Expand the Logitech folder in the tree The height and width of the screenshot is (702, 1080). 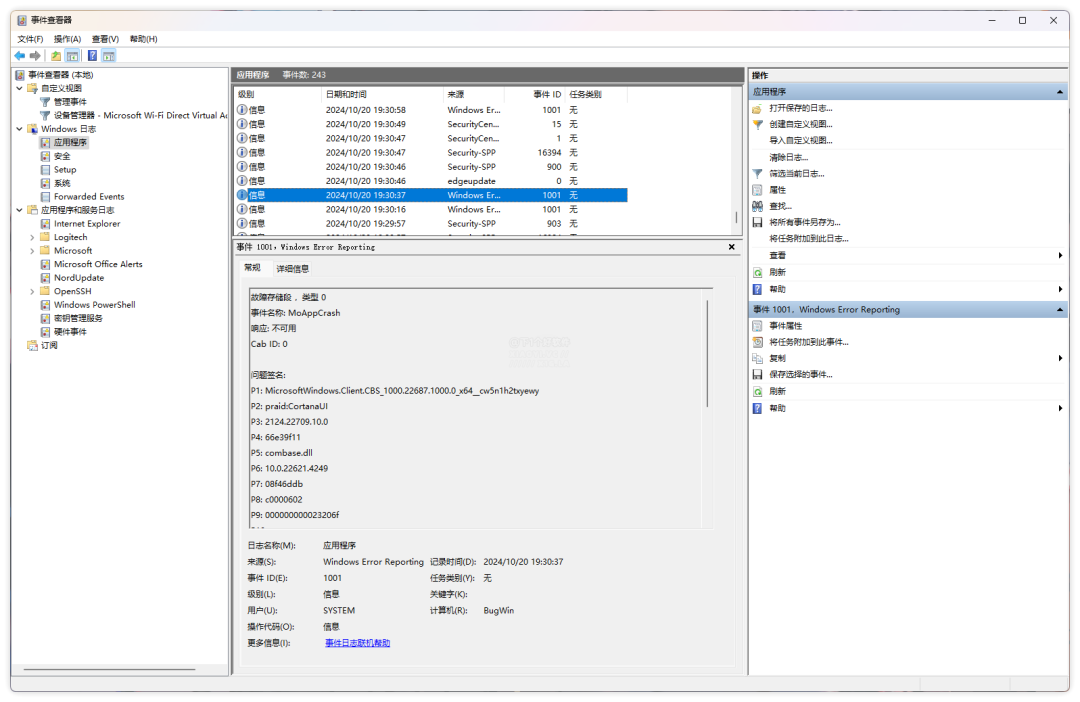click(32, 237)
